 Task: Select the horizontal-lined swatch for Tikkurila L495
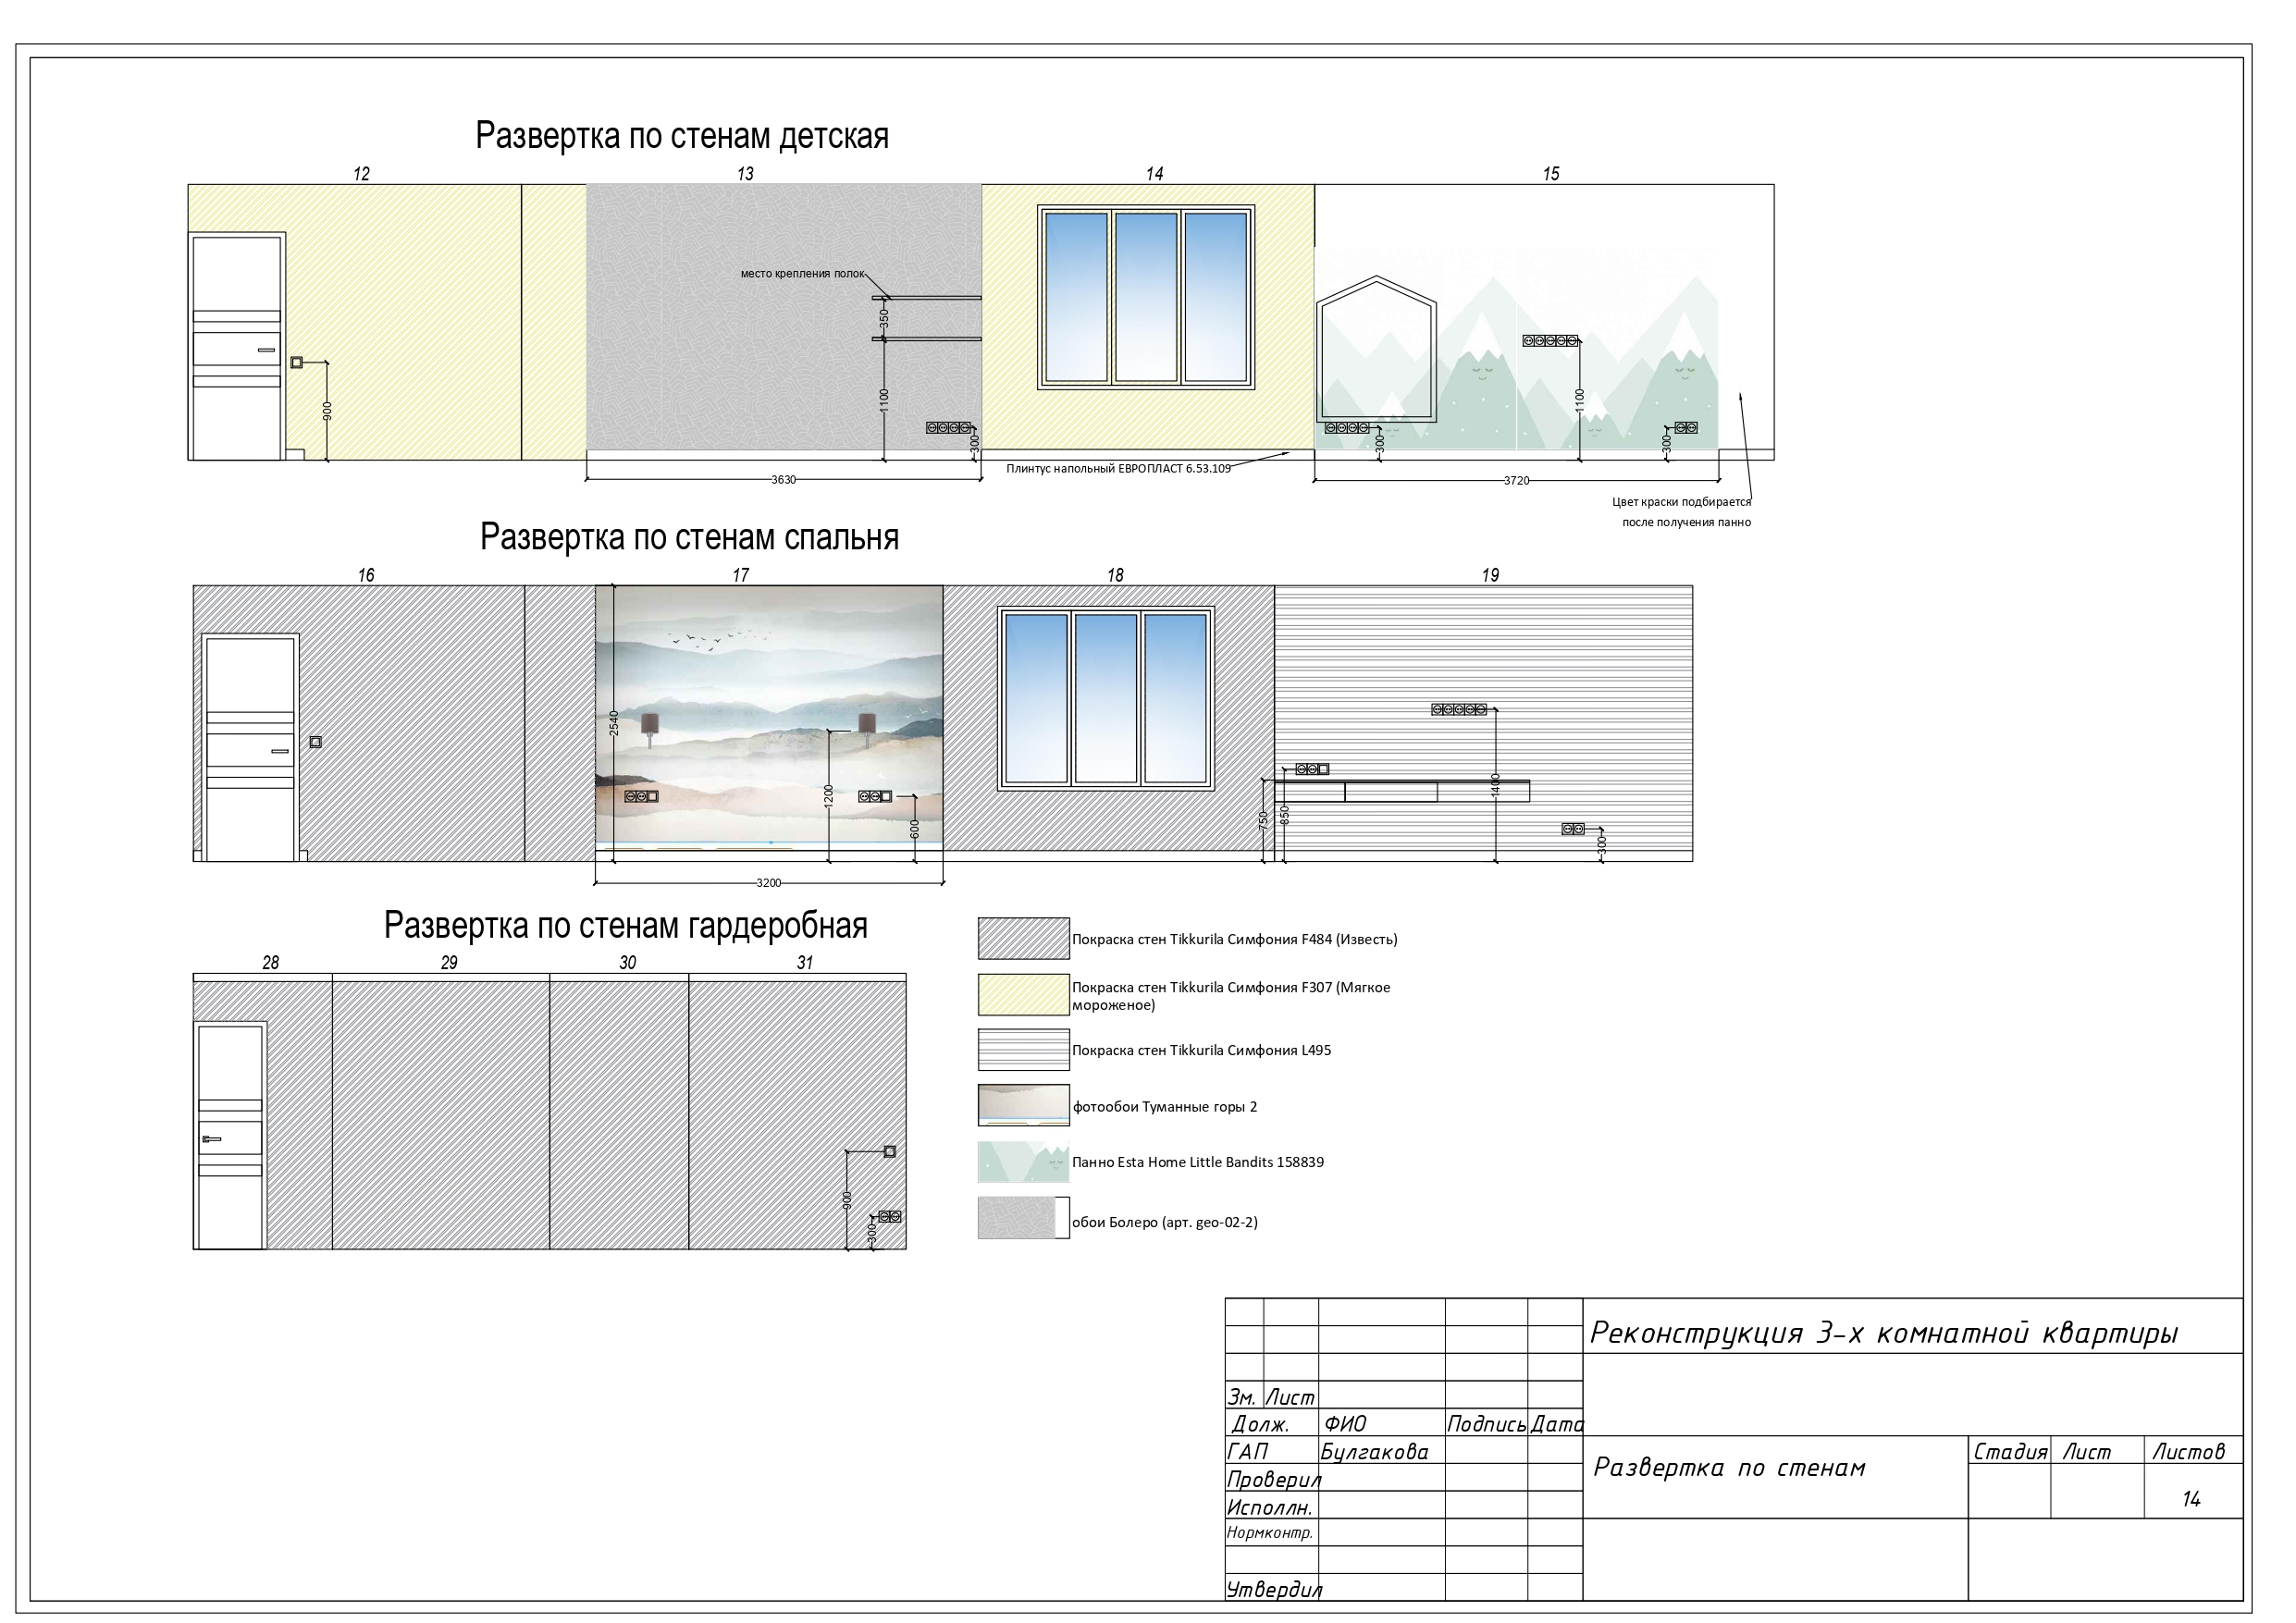[1023, 1050]
